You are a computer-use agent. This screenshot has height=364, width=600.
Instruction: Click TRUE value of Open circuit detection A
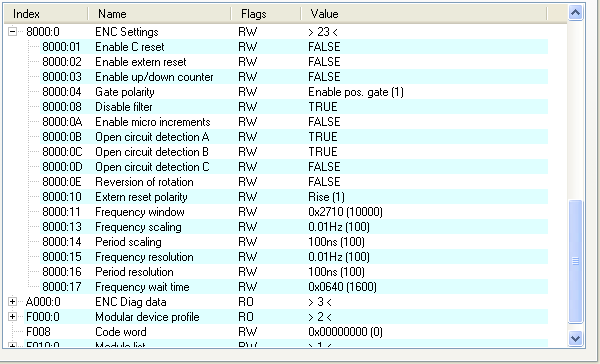click(x=323, y=137)
